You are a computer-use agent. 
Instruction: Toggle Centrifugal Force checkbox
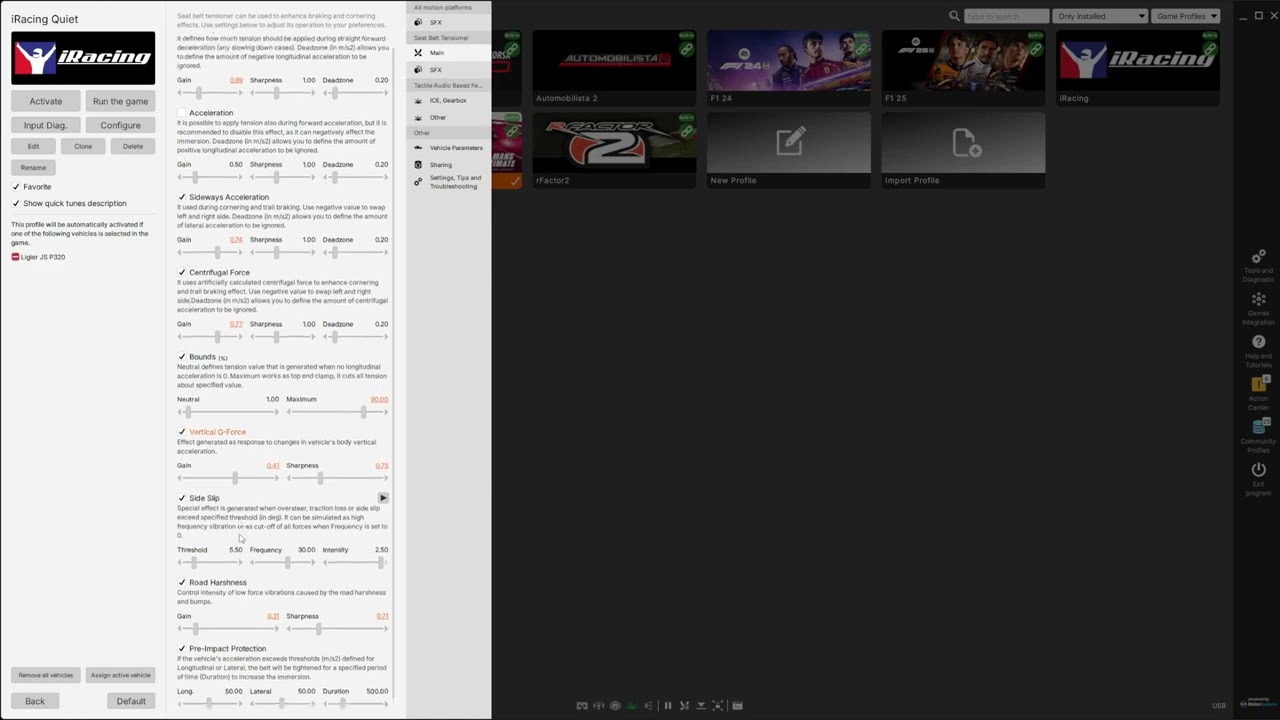(x=182, y=272)
